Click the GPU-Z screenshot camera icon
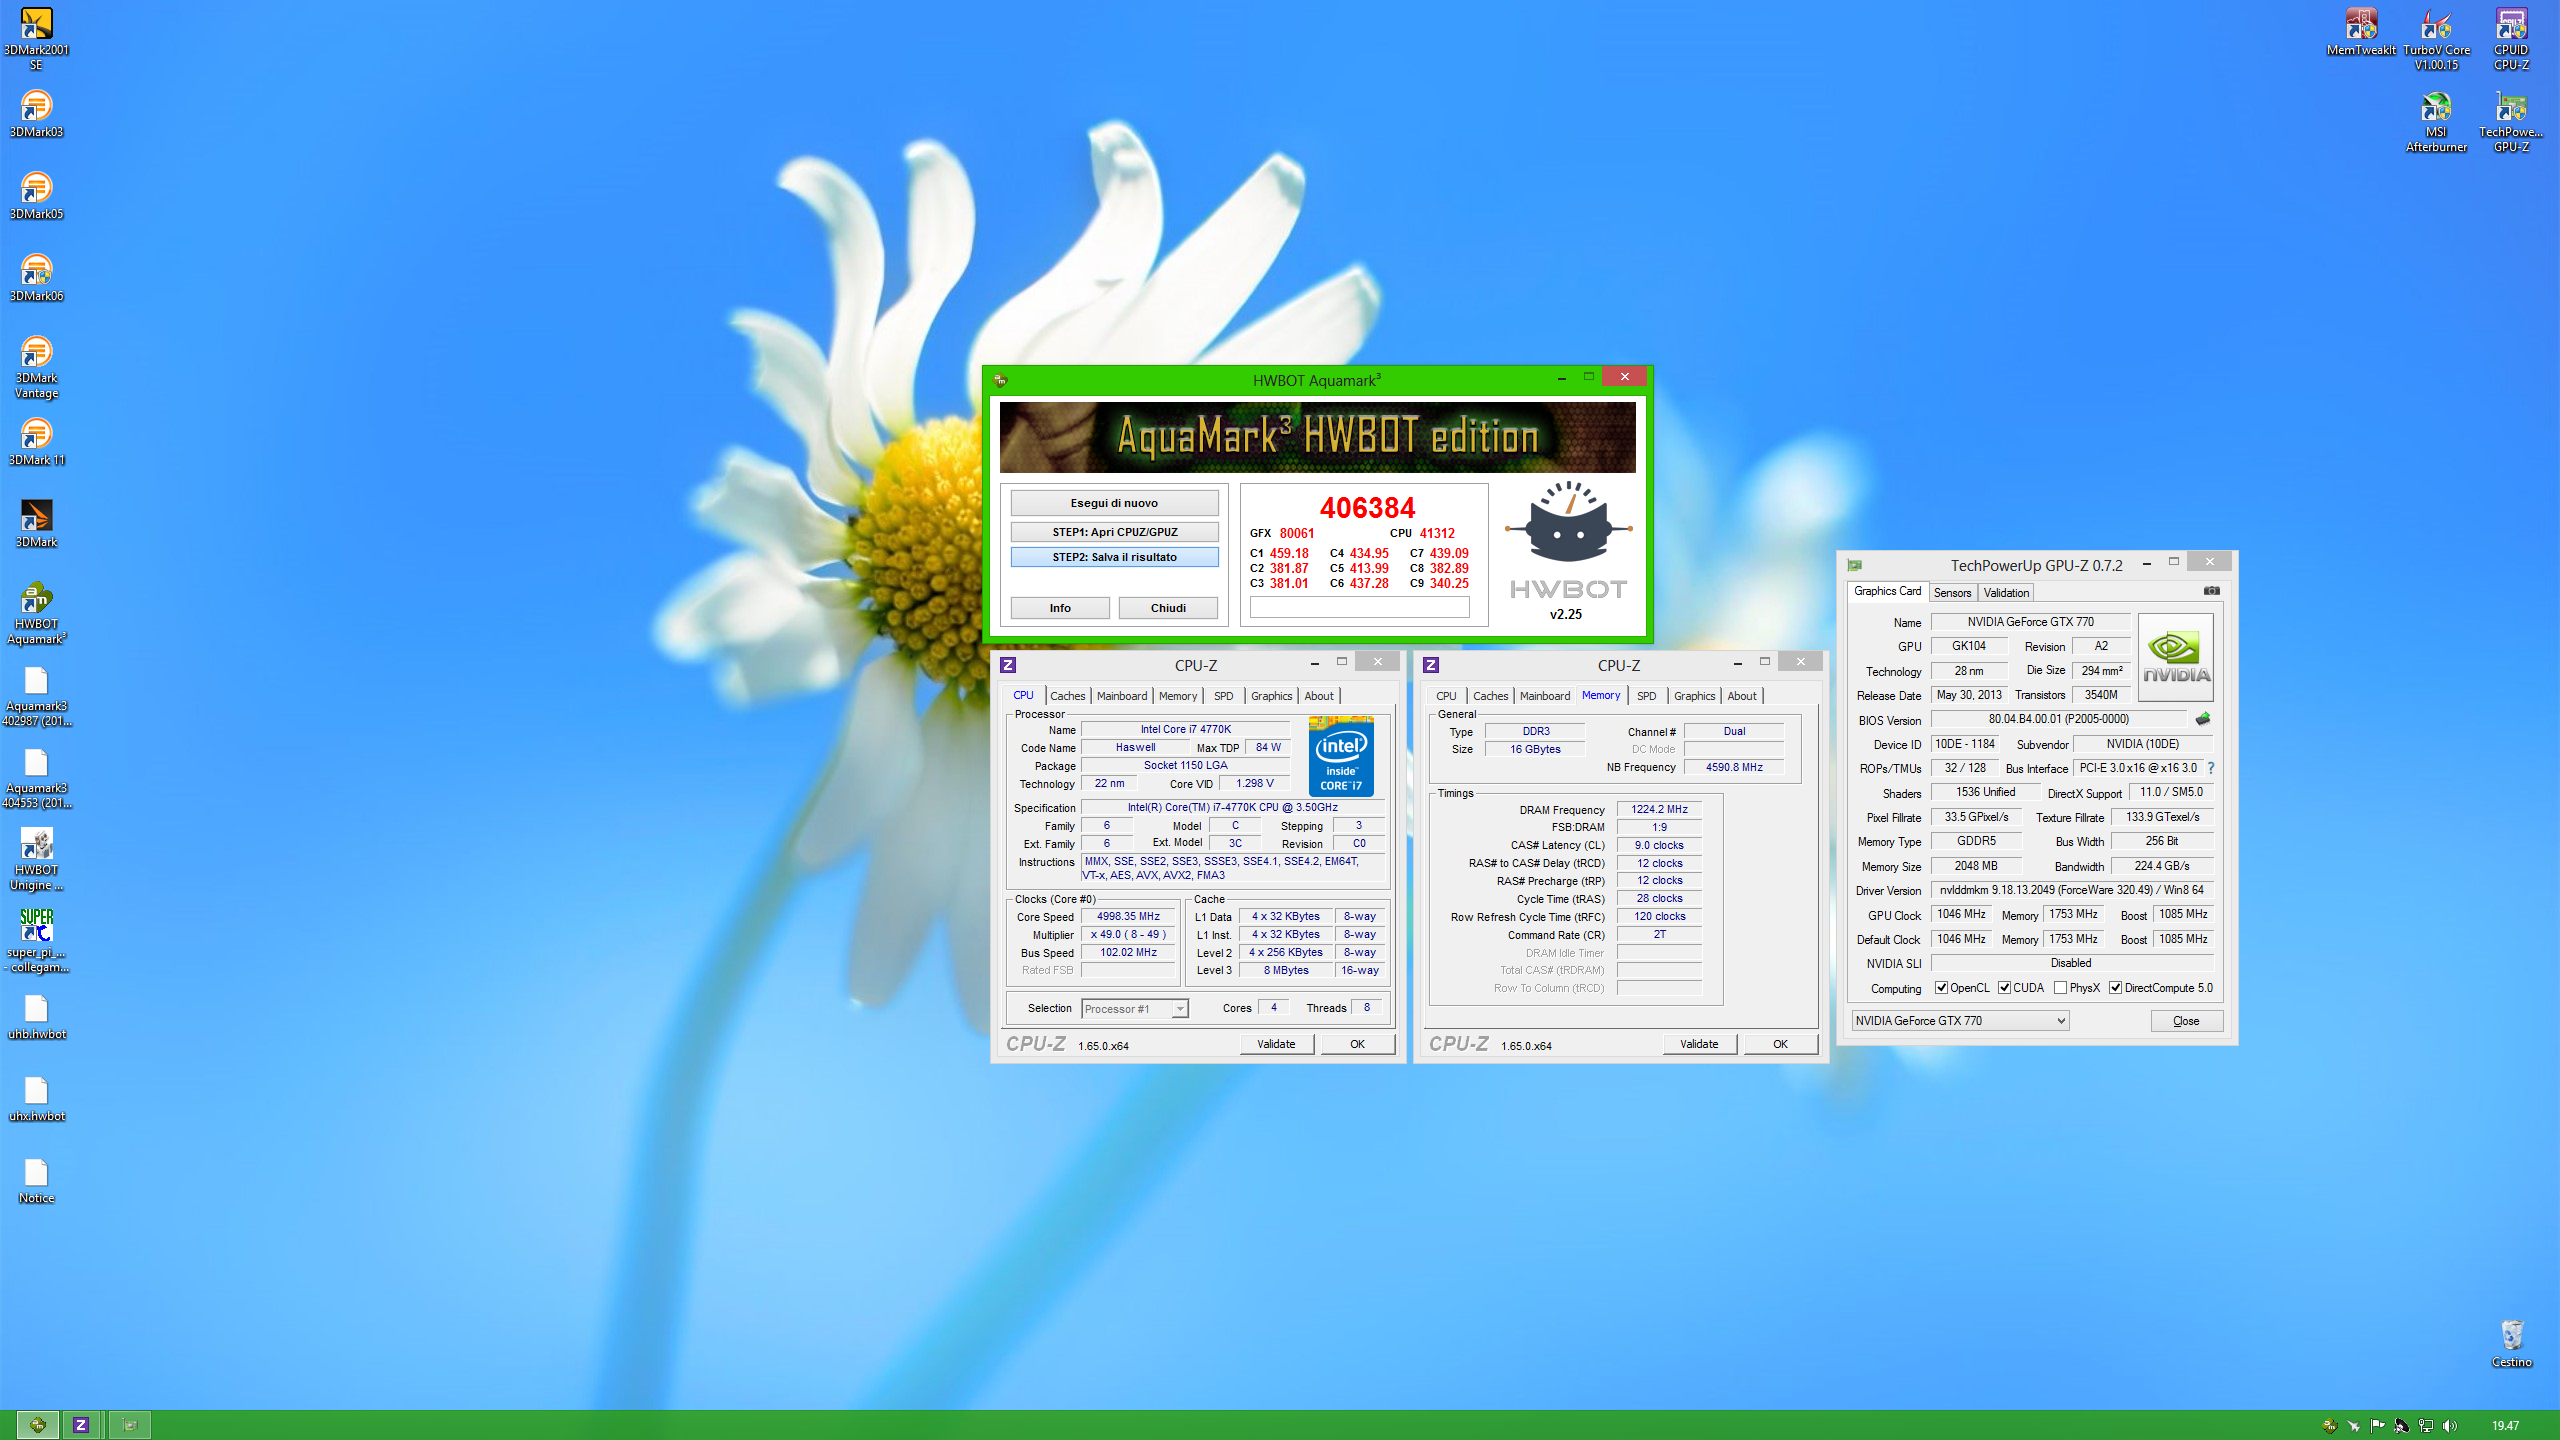Viewport: 2560px width, 1440px height. [2212, 591]
